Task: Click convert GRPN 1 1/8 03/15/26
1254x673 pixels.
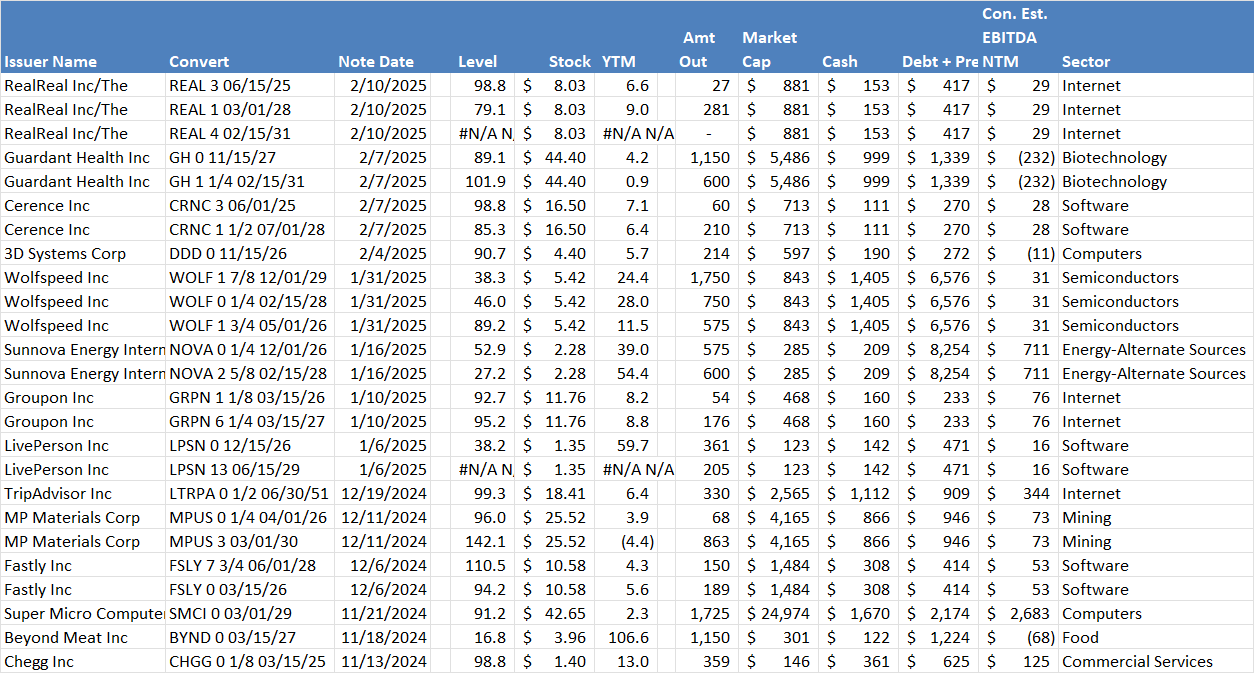Action: click(245, 398)
